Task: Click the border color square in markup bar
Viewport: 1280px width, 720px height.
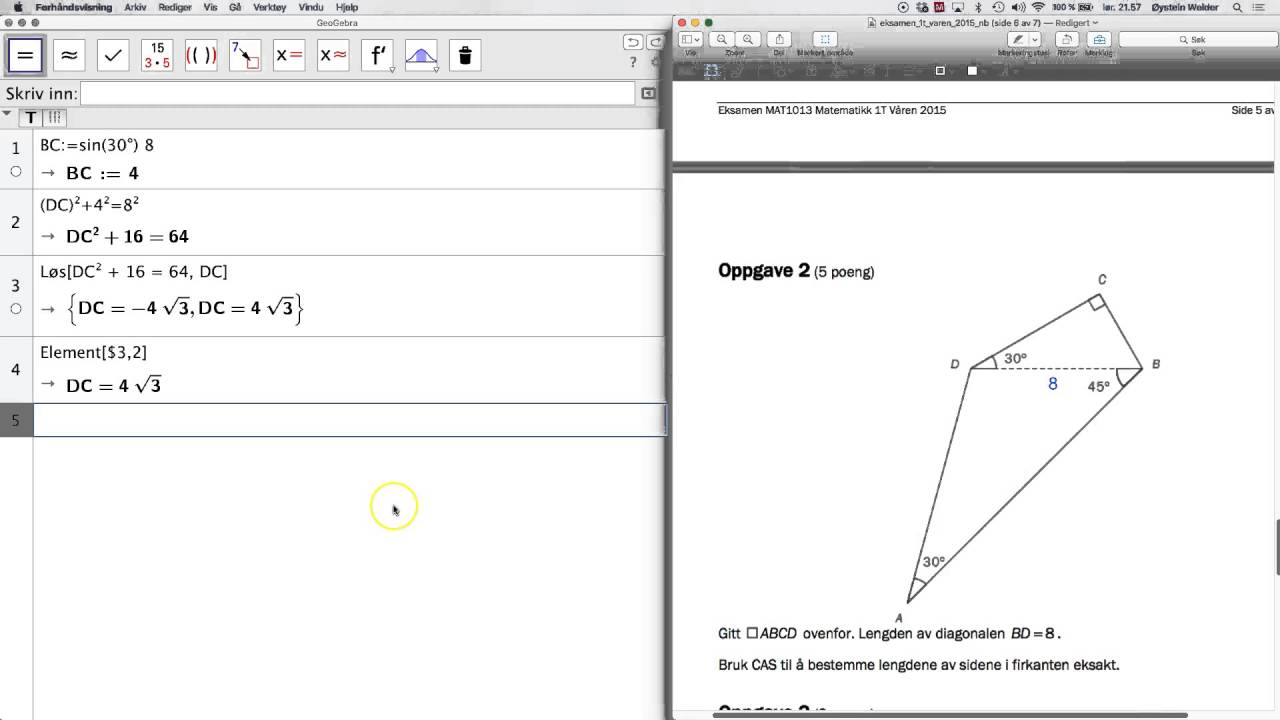Action: pos(940,71)
